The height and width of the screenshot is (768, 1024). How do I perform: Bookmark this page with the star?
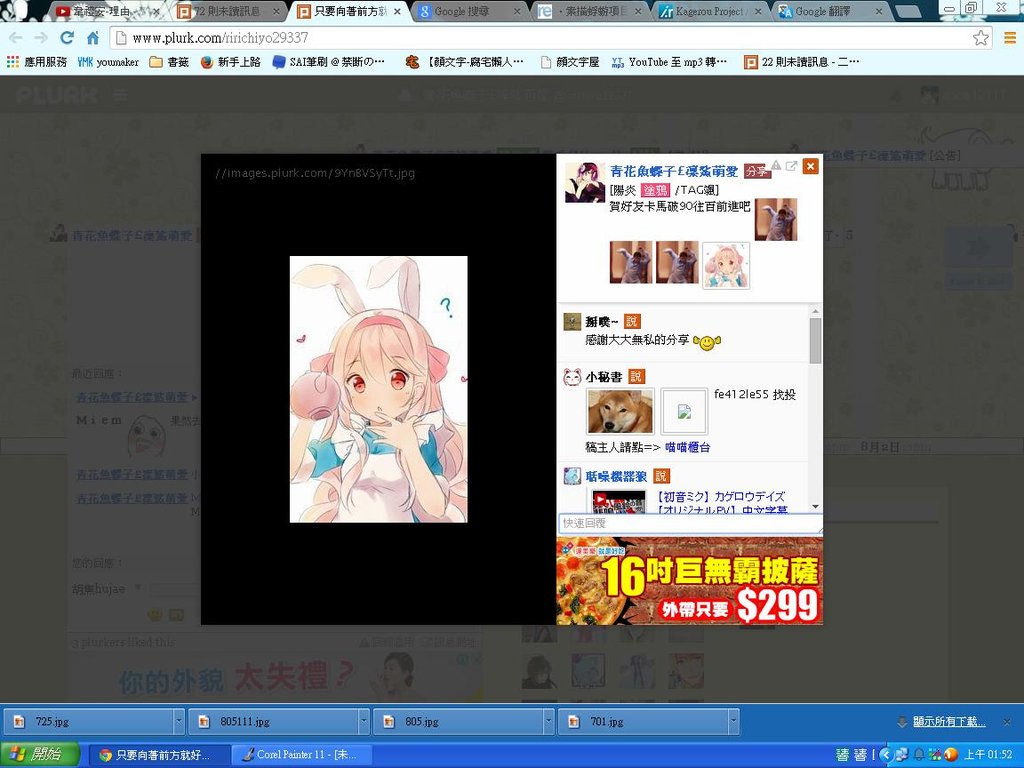point(980,38)
